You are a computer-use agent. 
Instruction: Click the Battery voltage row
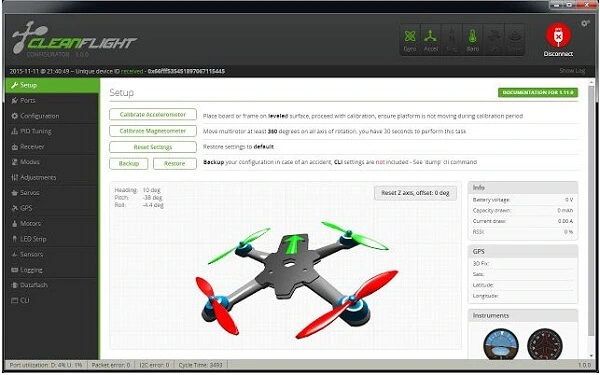(x=523, y=200)
